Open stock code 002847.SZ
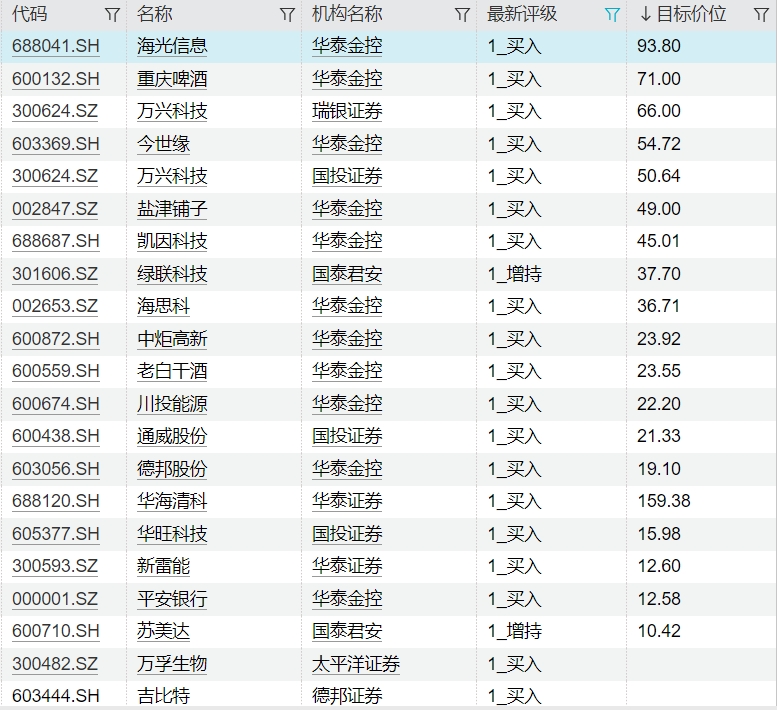This screenshot has width=777, height=710. 55,209
